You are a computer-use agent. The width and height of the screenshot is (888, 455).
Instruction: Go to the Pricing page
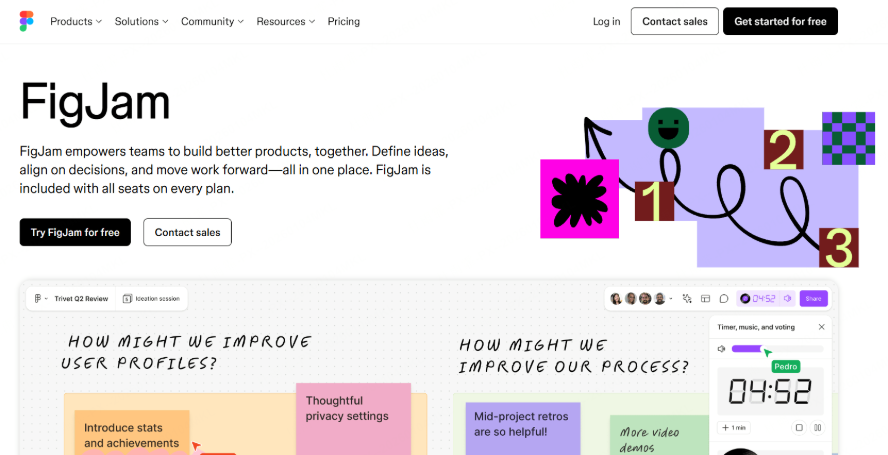(344, 21)
